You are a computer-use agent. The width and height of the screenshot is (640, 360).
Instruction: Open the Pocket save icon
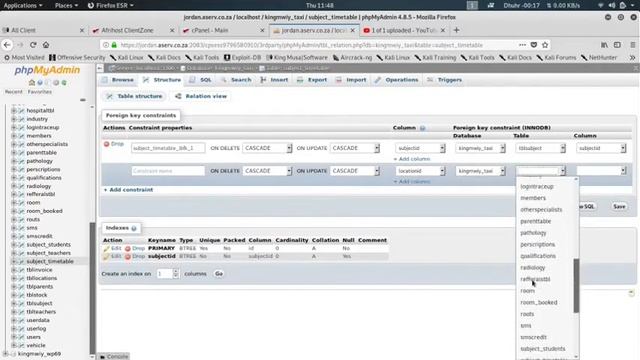click(x=534, y=45)
